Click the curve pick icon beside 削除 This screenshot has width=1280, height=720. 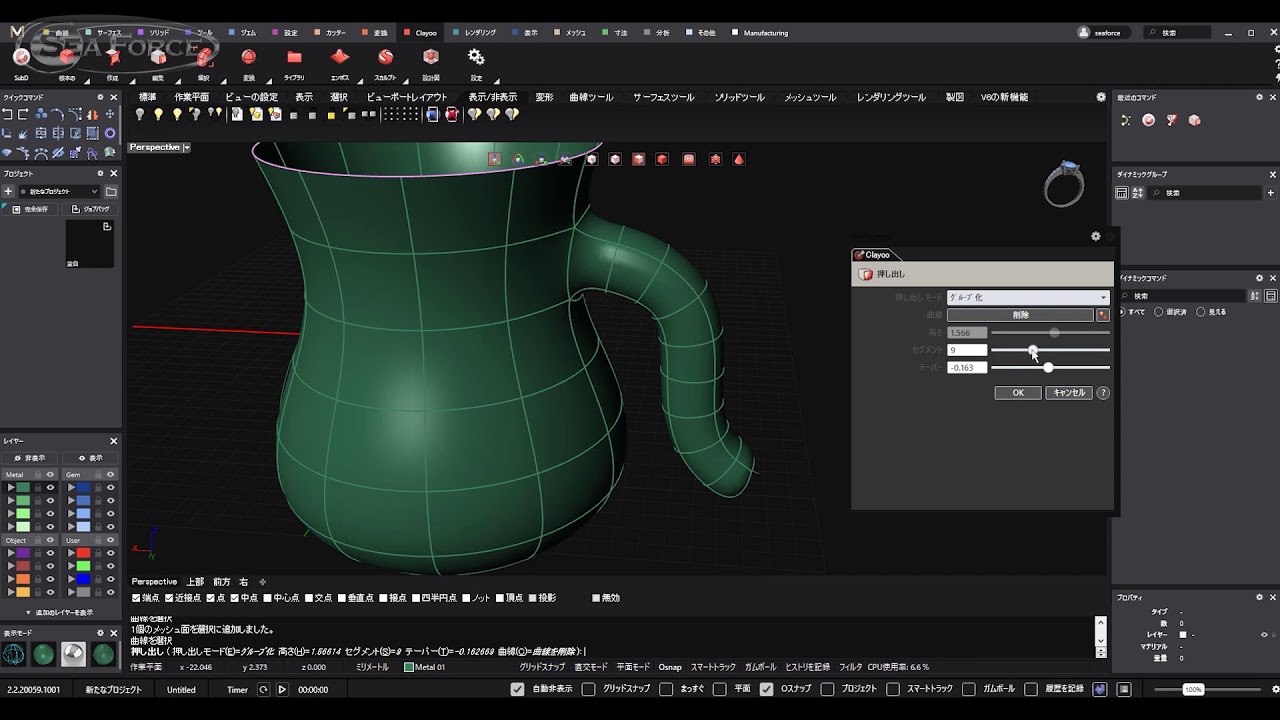[x=1102, y=315]
